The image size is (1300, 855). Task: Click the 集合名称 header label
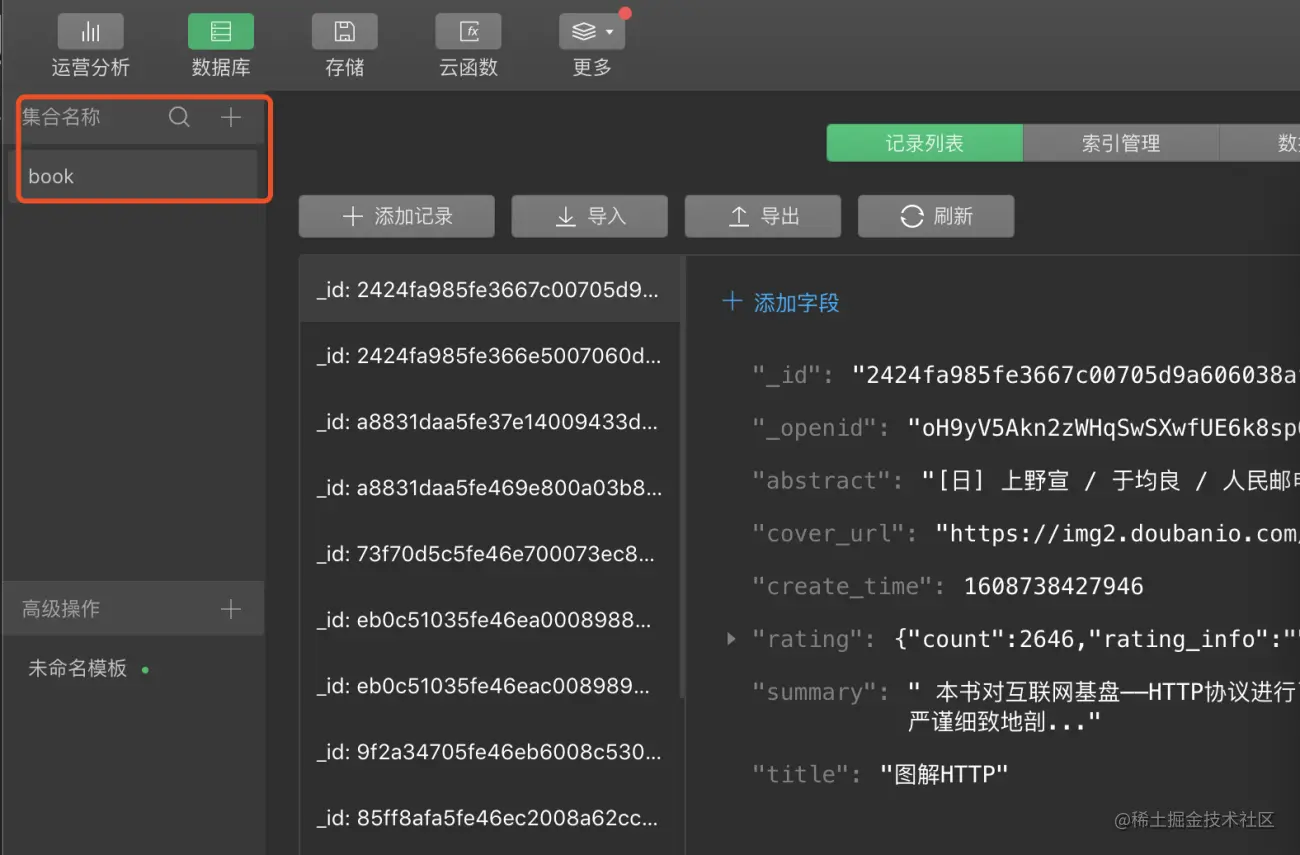[61, 117]
